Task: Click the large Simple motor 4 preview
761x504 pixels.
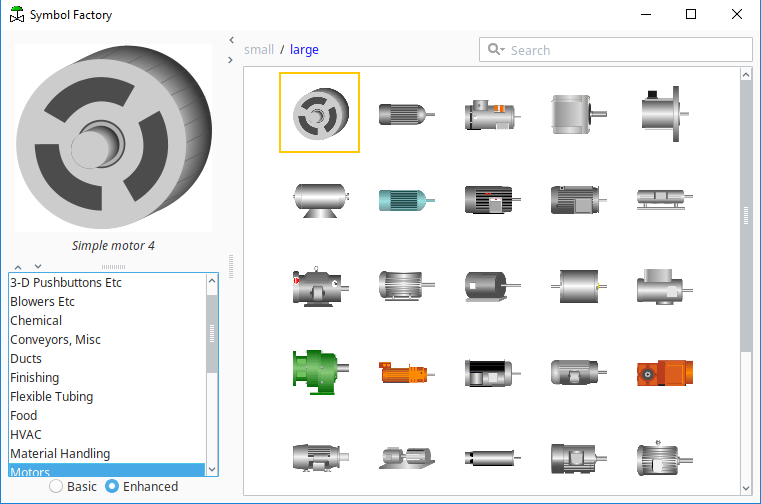Action: click(x=114, y=137)
